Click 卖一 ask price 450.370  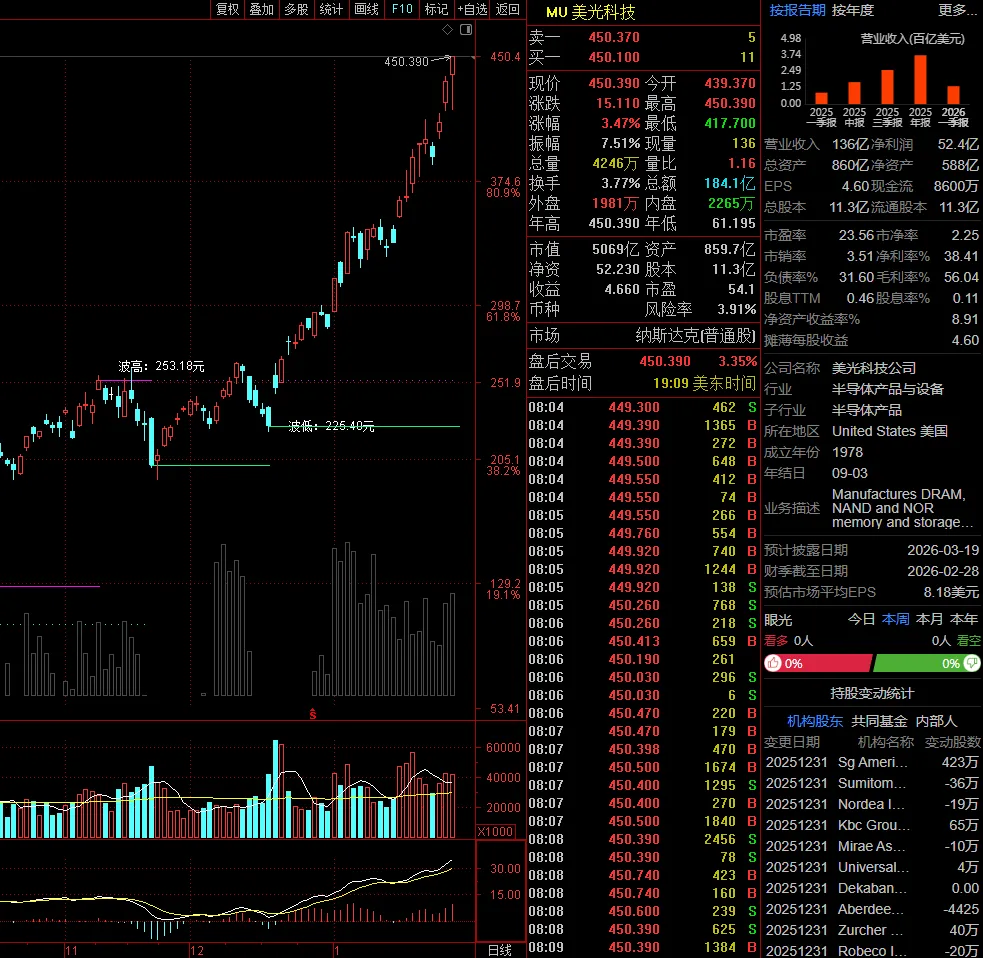614,37
